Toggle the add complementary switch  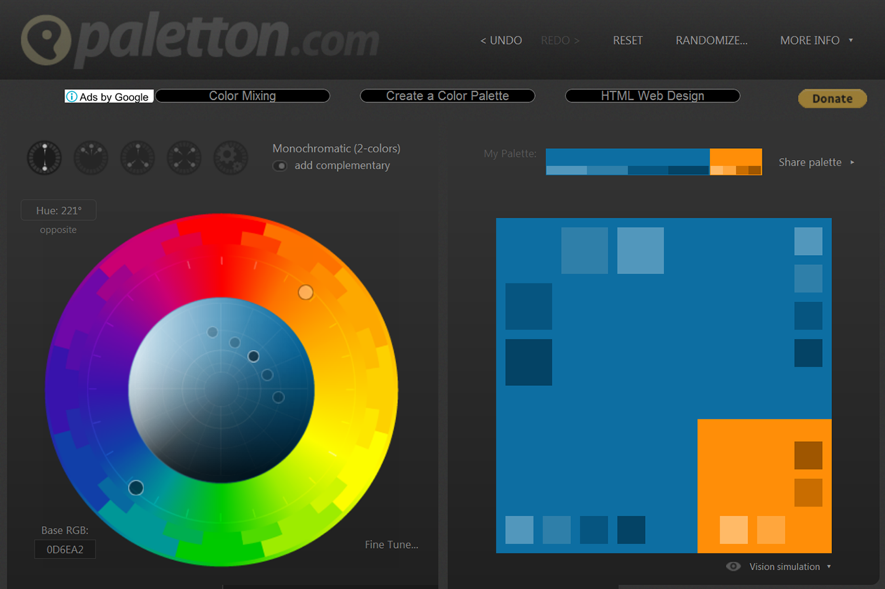pos(280,166)
